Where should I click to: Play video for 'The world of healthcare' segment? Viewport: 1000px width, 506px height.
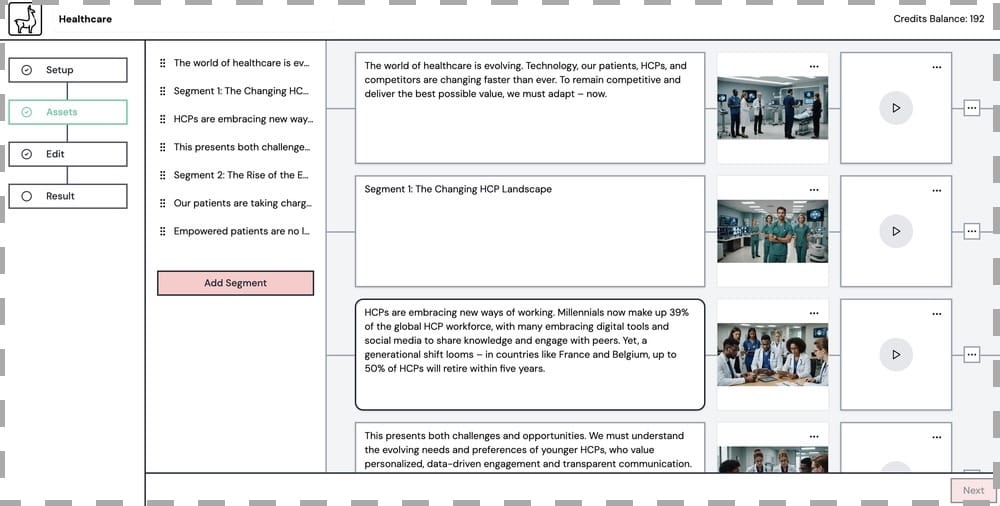pyautogui.click(x=896, y=108)
